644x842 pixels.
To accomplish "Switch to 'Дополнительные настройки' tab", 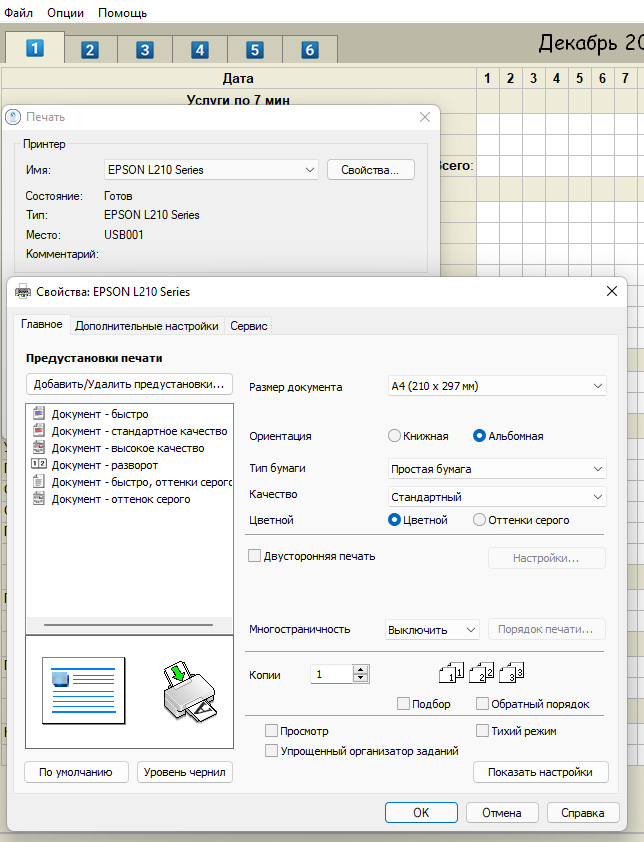I will point(146,326).
